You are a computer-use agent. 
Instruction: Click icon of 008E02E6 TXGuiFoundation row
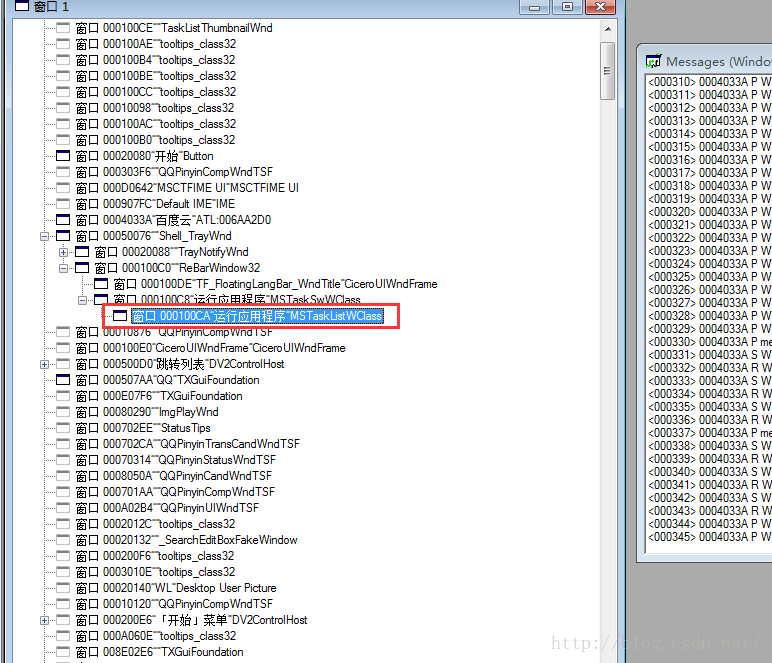63,652
